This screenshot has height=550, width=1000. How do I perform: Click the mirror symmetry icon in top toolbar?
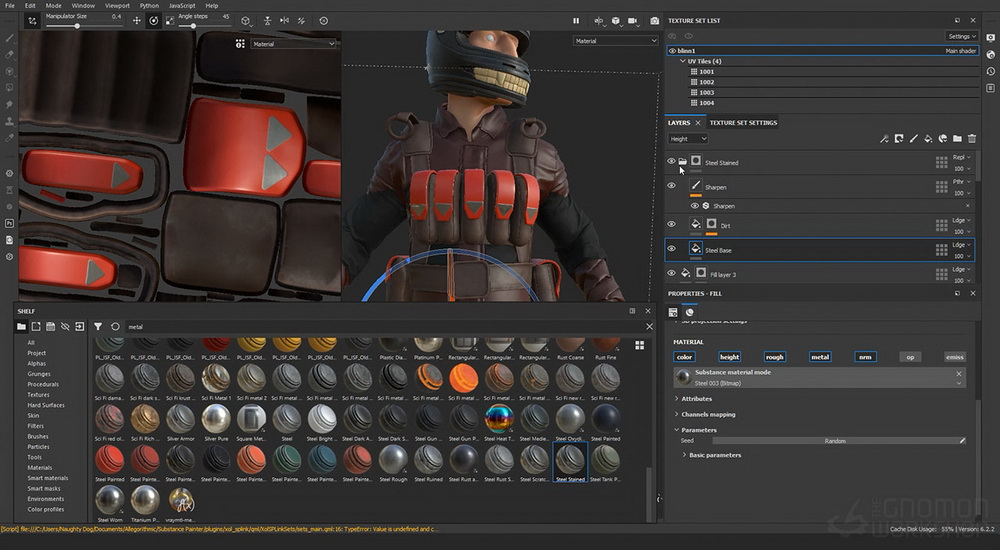pyautogui.click(x=284, y=21)
